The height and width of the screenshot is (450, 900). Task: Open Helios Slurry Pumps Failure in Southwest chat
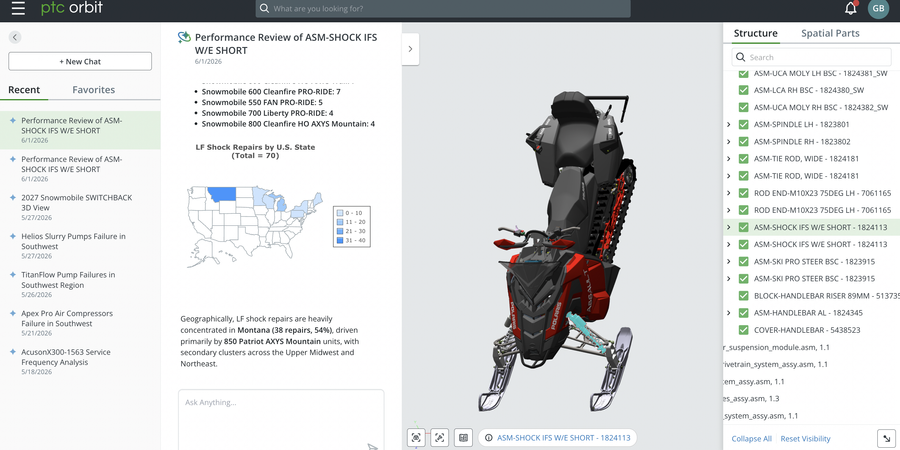(80, 246)
